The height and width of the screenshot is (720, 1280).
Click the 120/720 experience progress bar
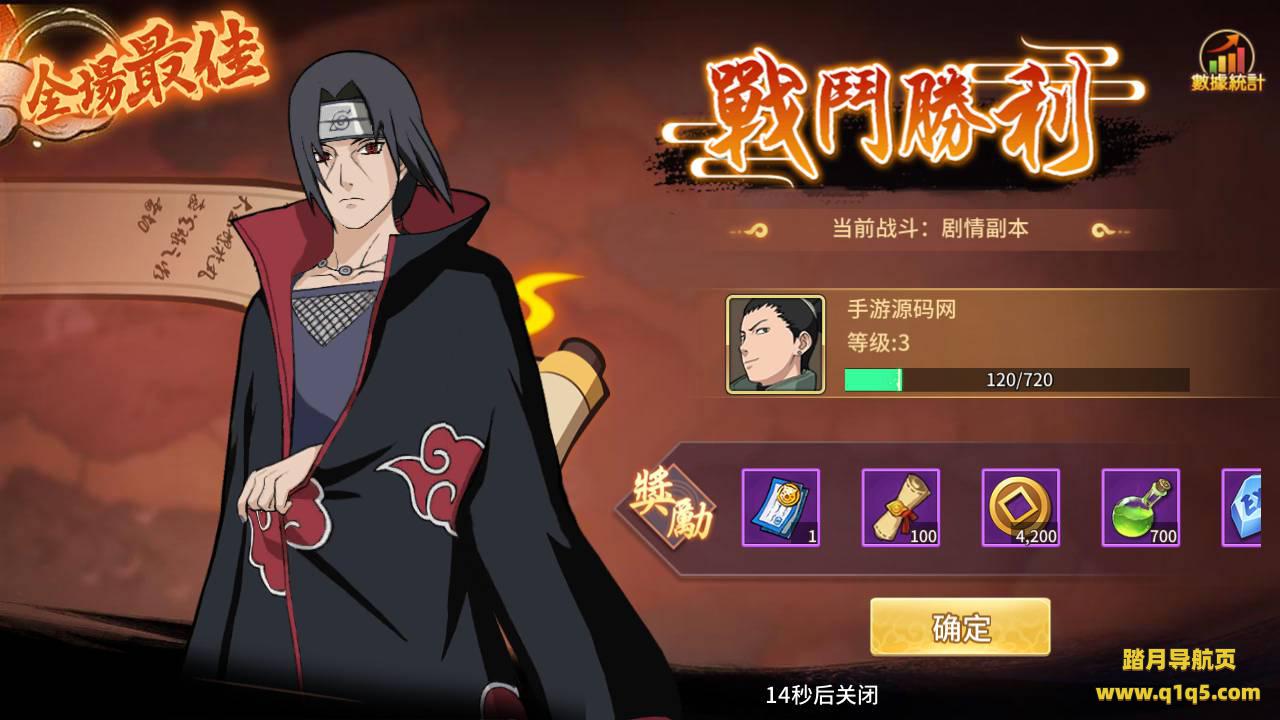1017,380
